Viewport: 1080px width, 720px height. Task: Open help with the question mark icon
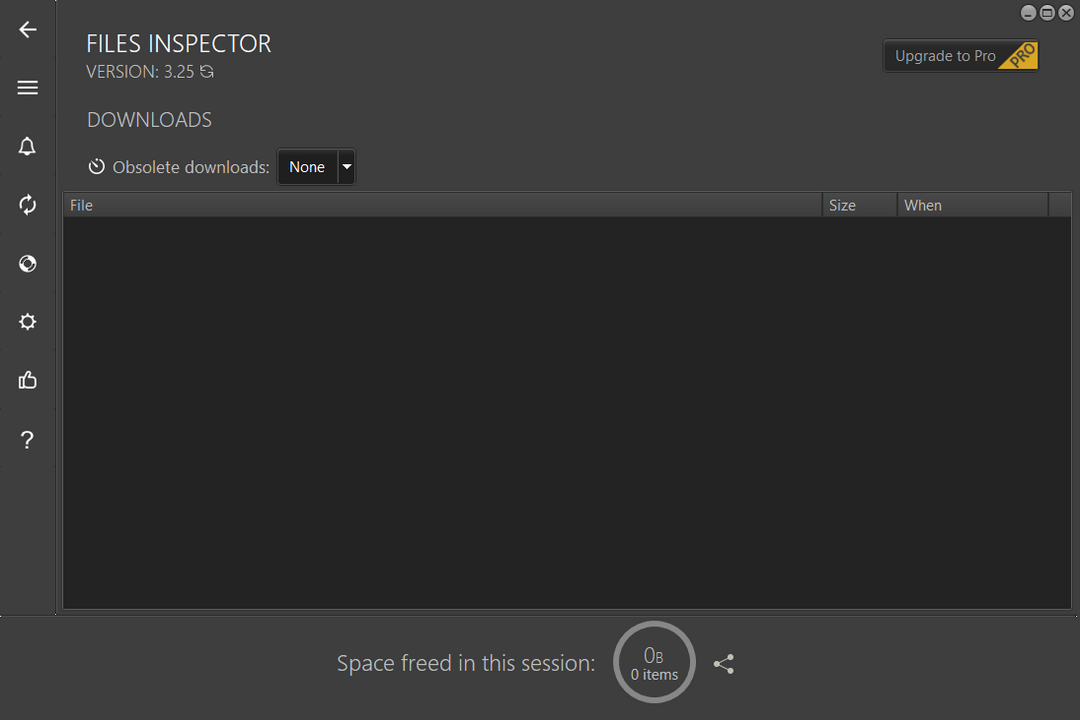pos(28,440)
